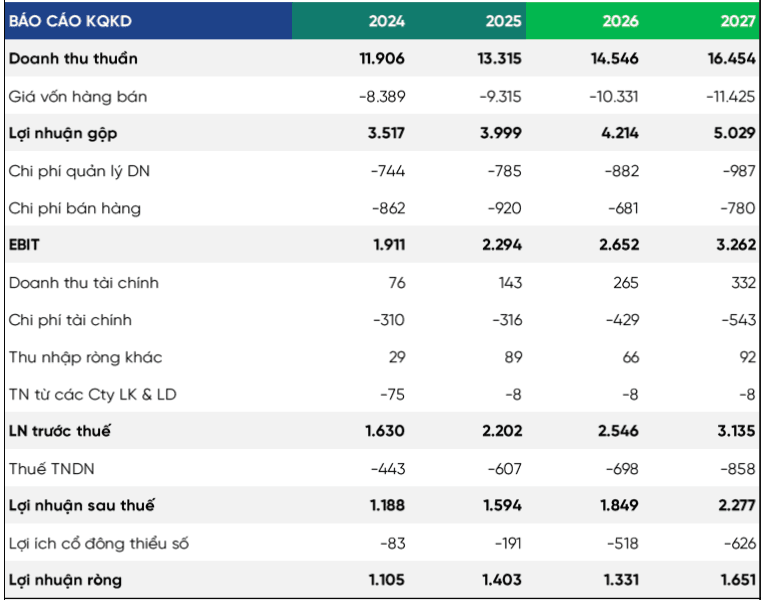Select the net profit value 1.105
This screenshot has height=600, width=764.
[387, 580]
